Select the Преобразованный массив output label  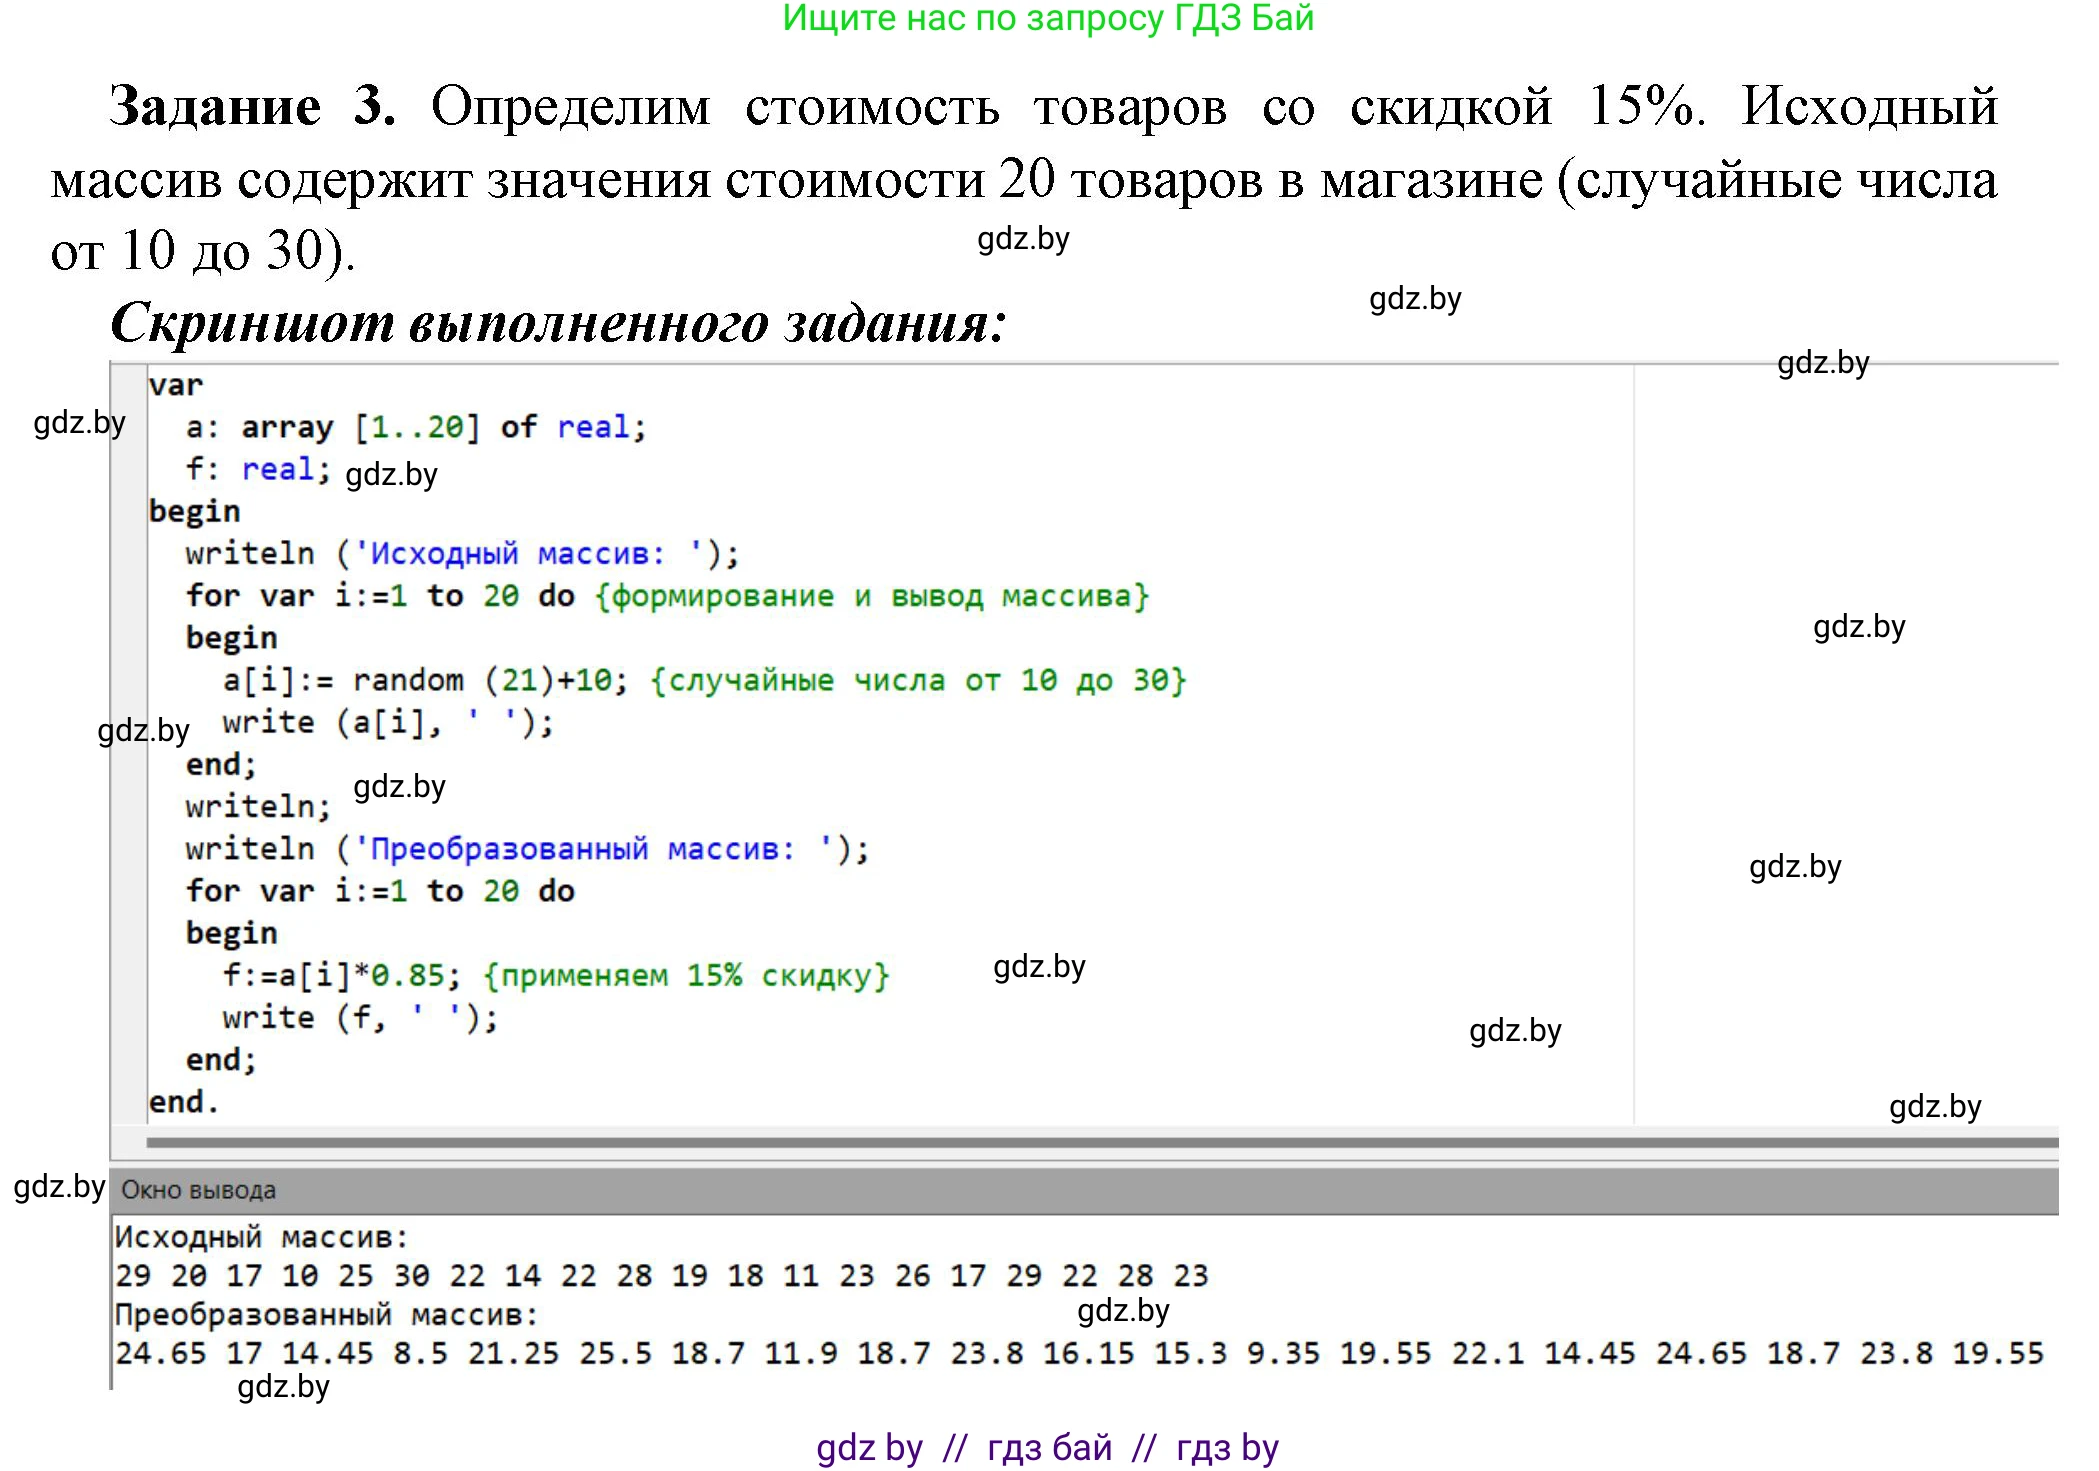click(x=325, y=1313)
